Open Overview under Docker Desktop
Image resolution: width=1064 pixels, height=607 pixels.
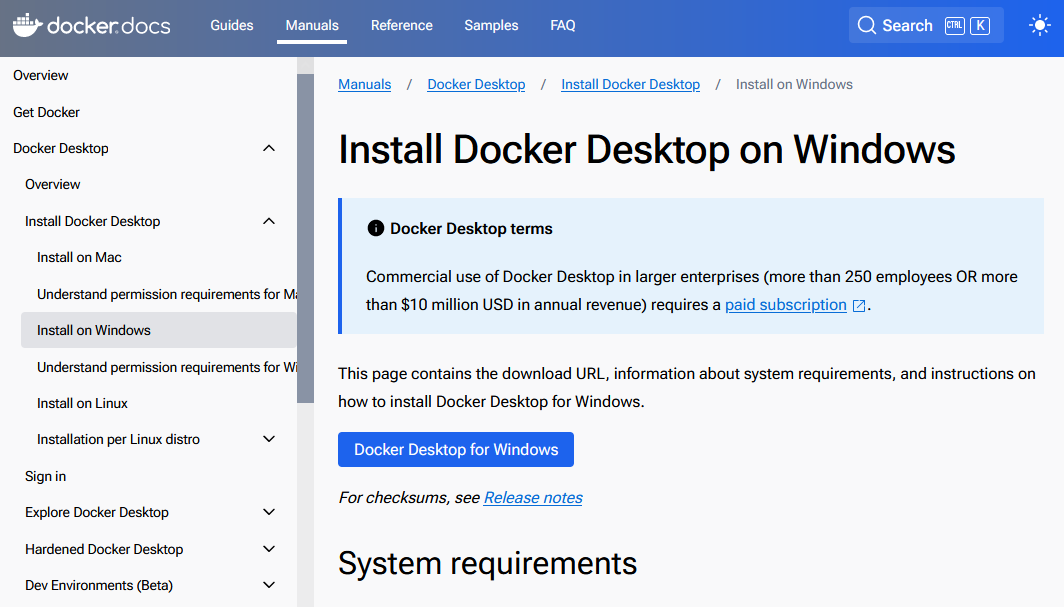pyautogui.click(x=52, y=184)
